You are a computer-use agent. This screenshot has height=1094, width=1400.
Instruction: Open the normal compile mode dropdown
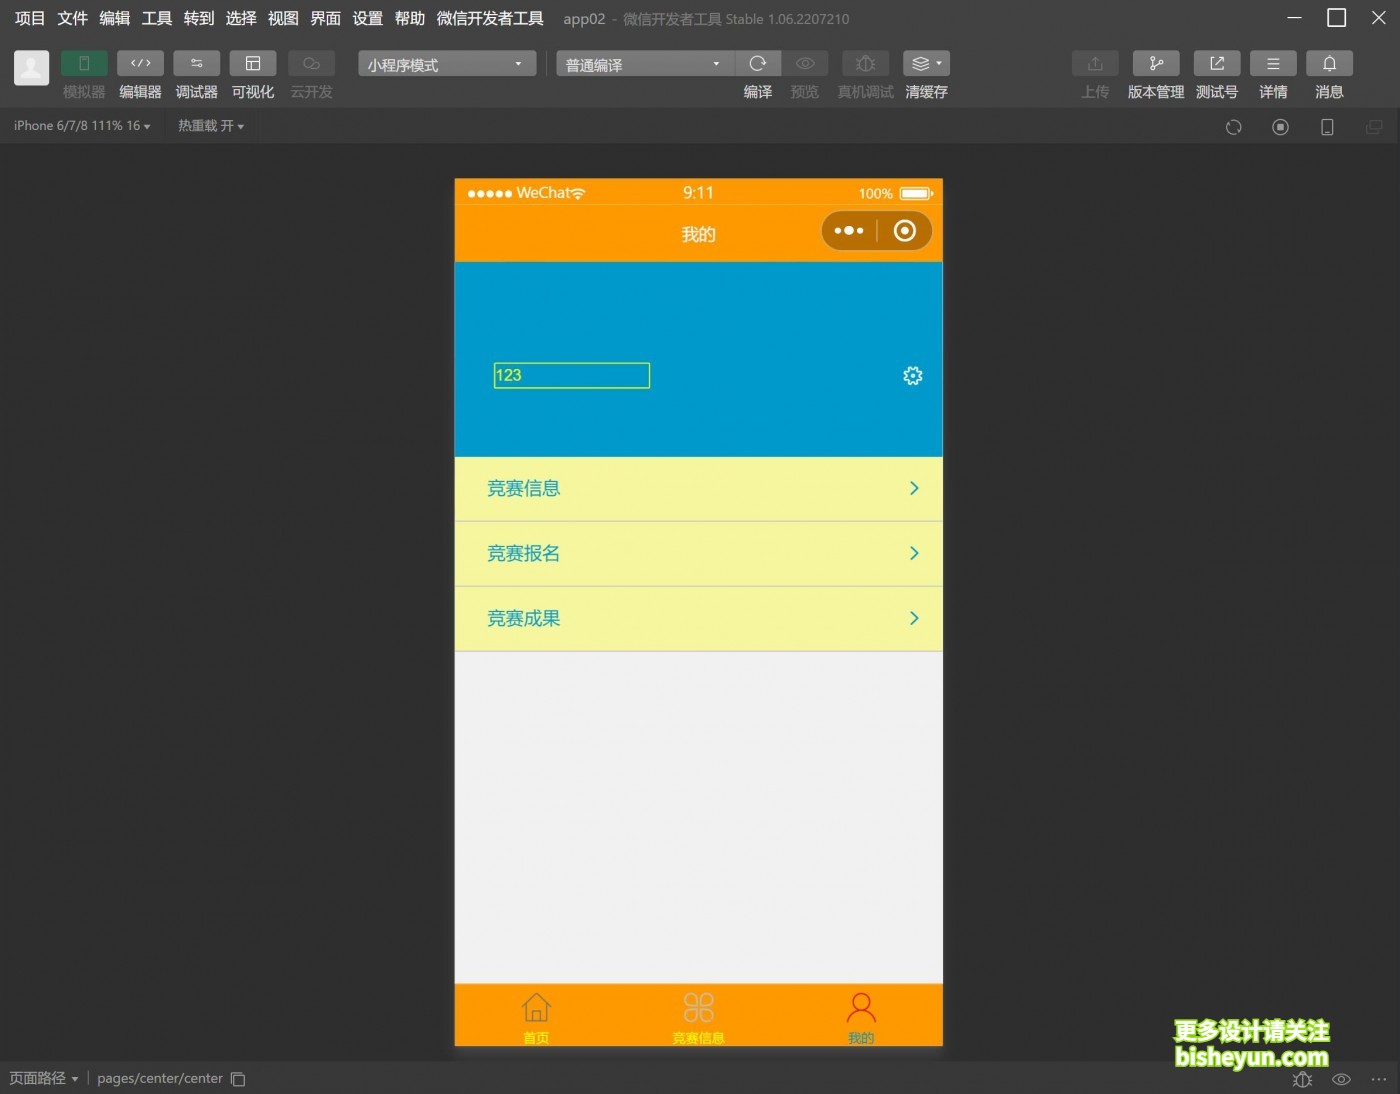pyautogui.click(x=645, y=64)
